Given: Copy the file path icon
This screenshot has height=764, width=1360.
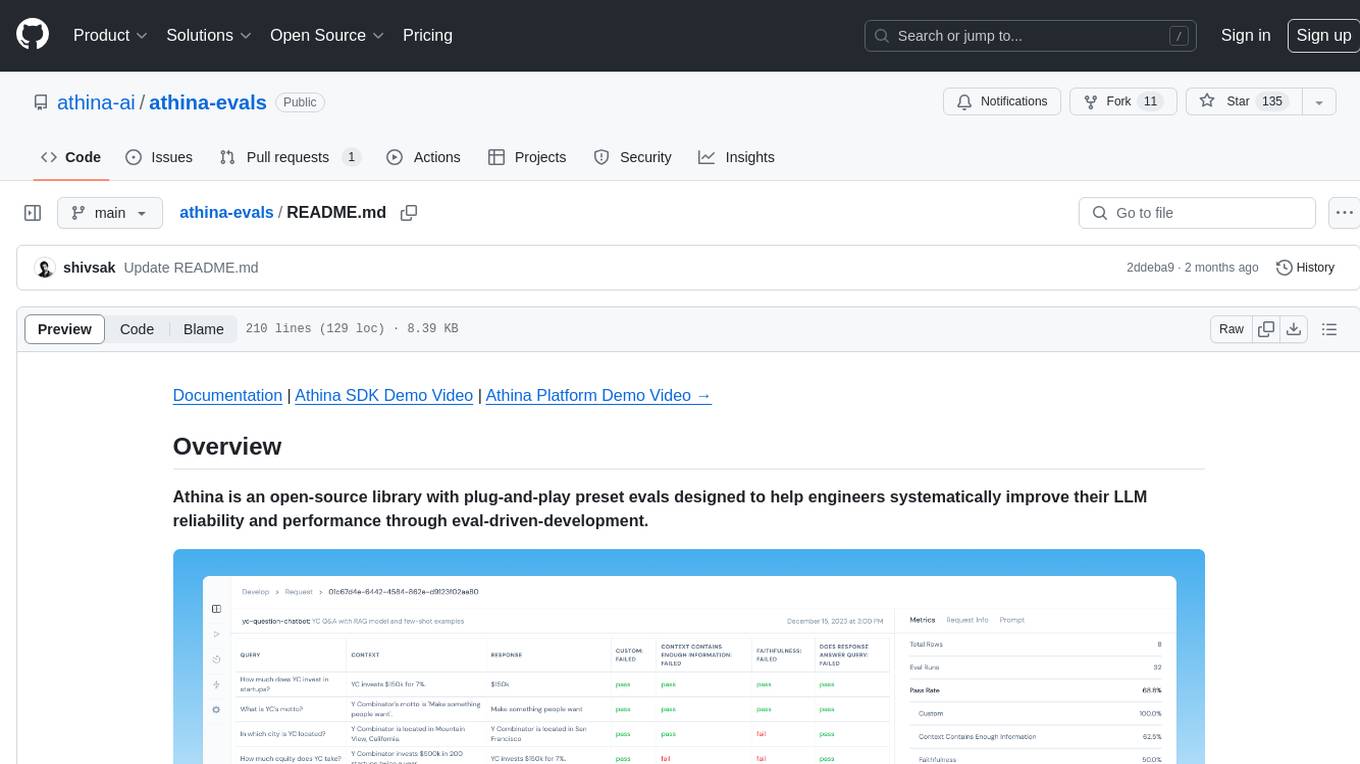Looking at the screenshot, I should pyautogui.click(x=408, y=213).
